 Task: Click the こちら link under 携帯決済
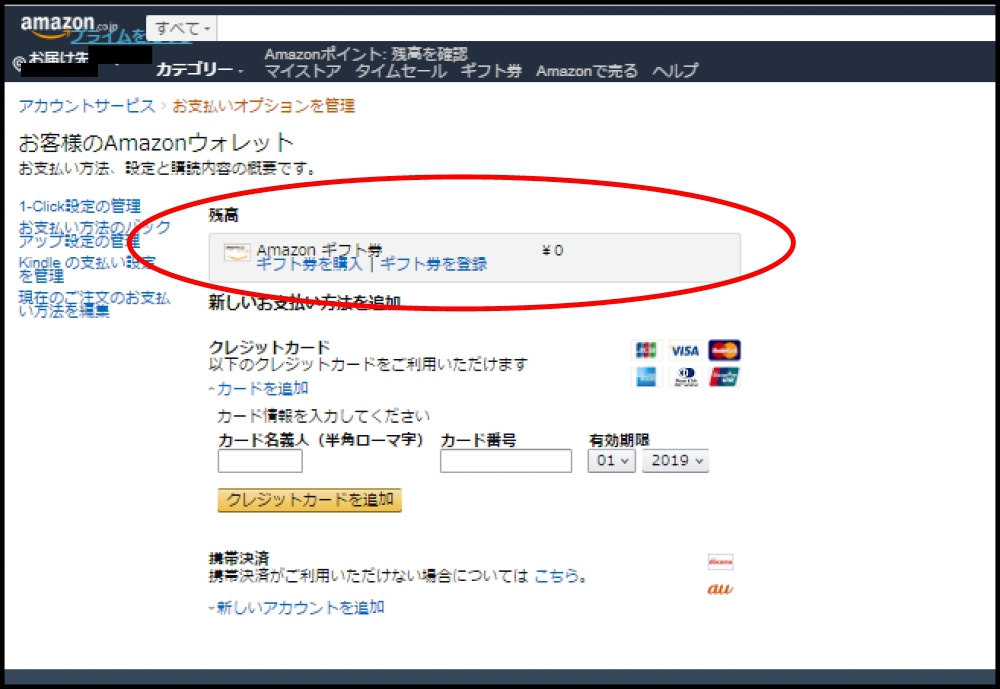556,576
